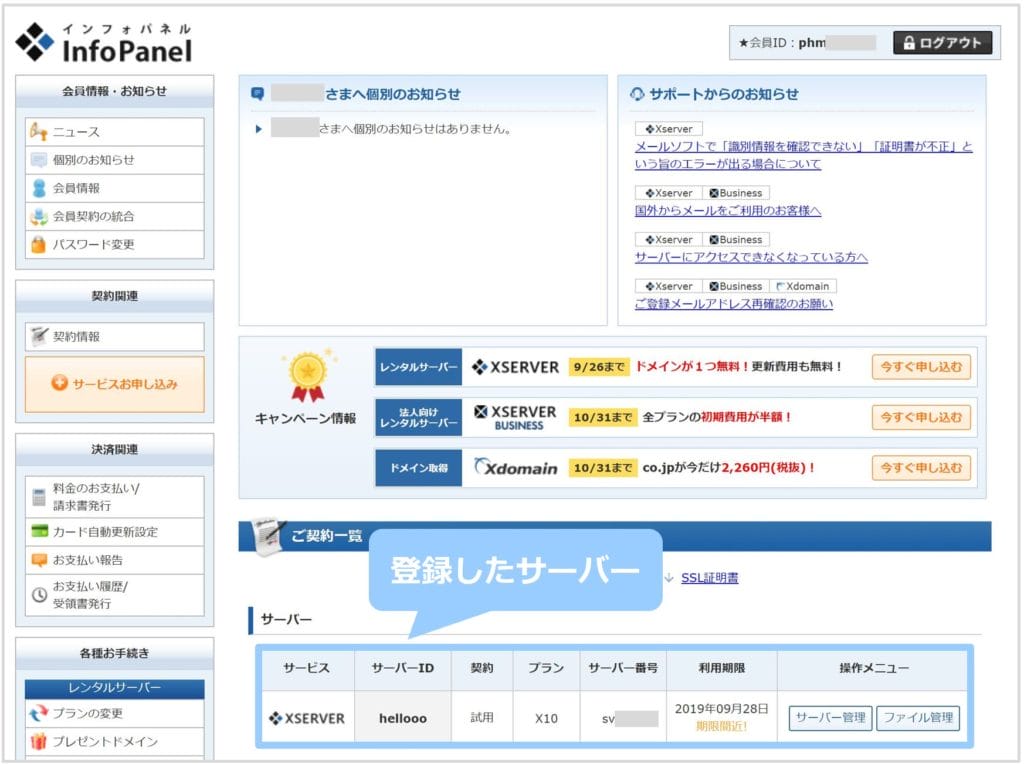Click the お支払い履歴 clock icon
The height and width of the screenshot is (764, 1024).
coord(39,595)
